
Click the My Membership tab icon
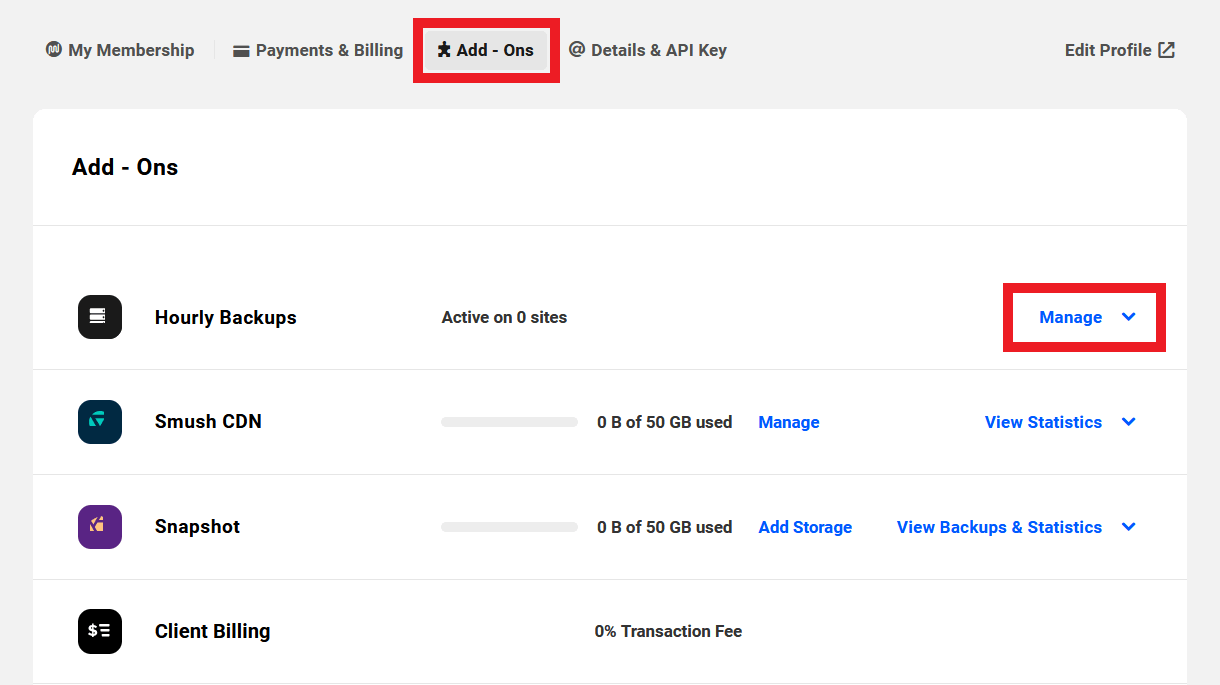click(x=54, y=49)
